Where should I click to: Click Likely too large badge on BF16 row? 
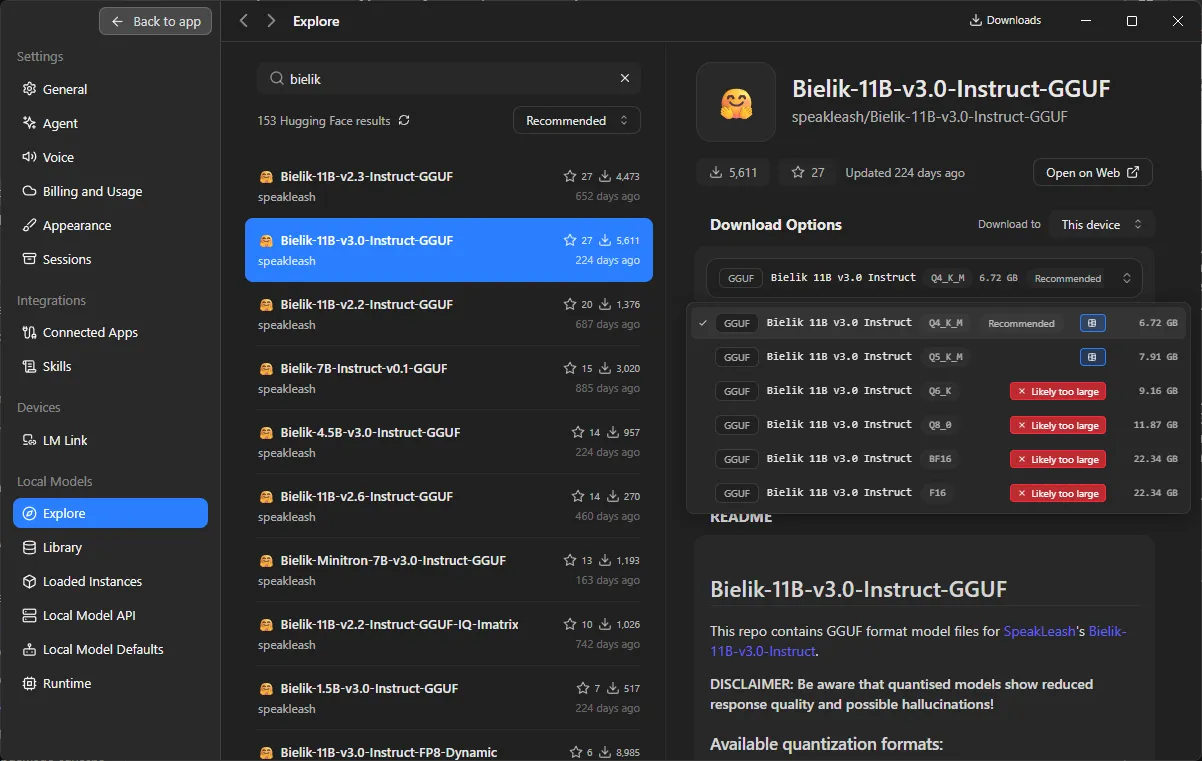pos(1058,460)
